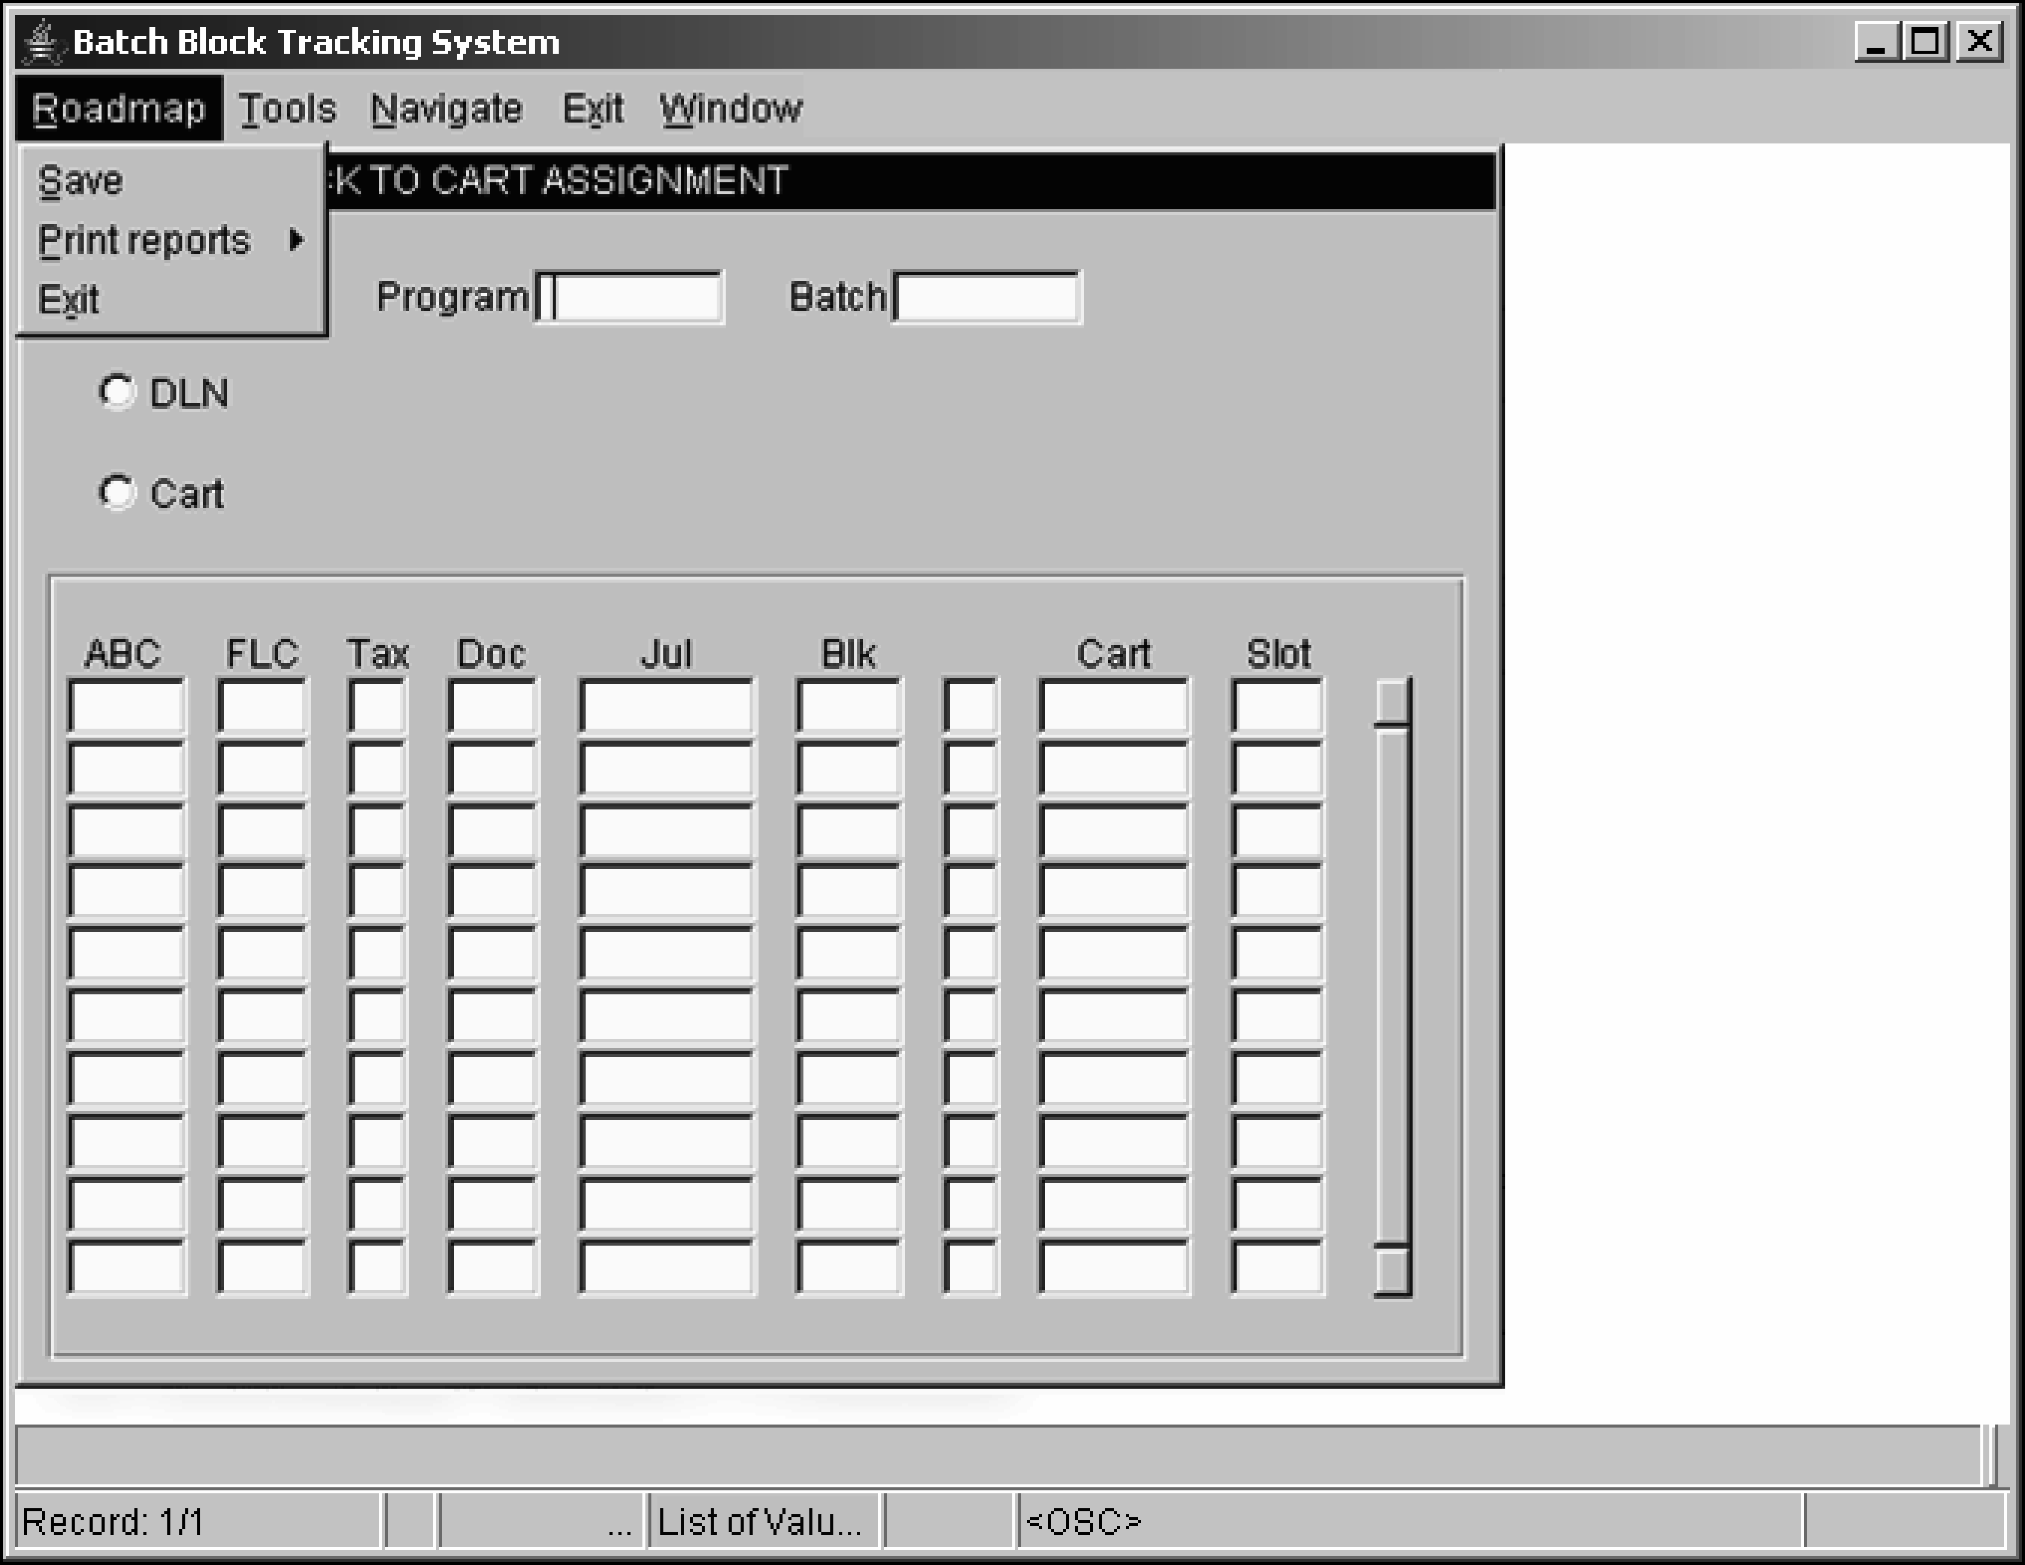Click the first Slot column field

pos(1277,706)
